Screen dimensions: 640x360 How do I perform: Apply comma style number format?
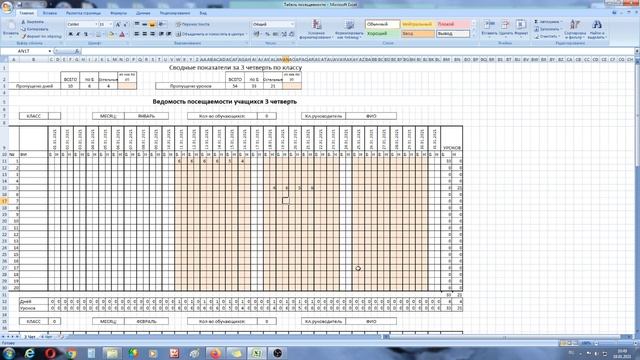pos(275,34)
